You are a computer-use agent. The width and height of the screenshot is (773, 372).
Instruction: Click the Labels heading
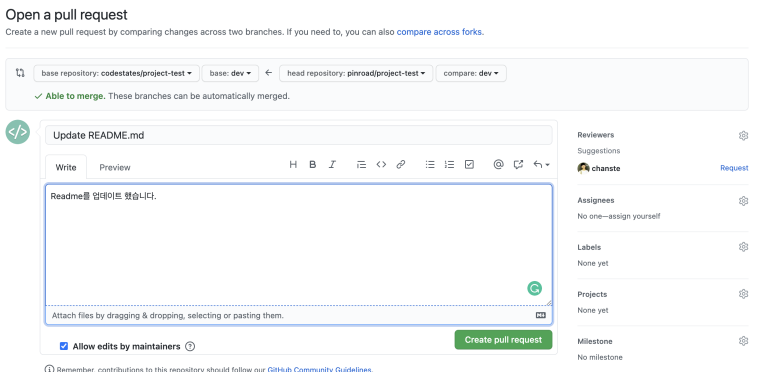pyautogui.click(x=589, y=247)
